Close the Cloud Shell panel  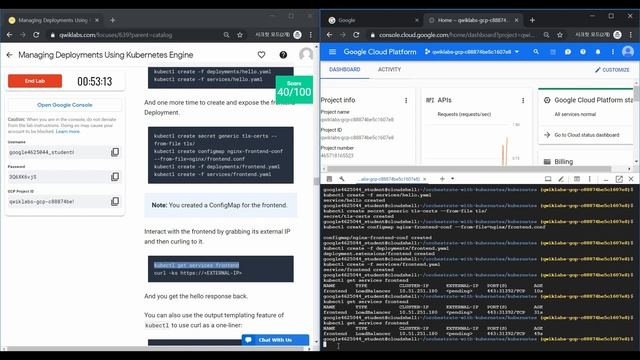631,179
